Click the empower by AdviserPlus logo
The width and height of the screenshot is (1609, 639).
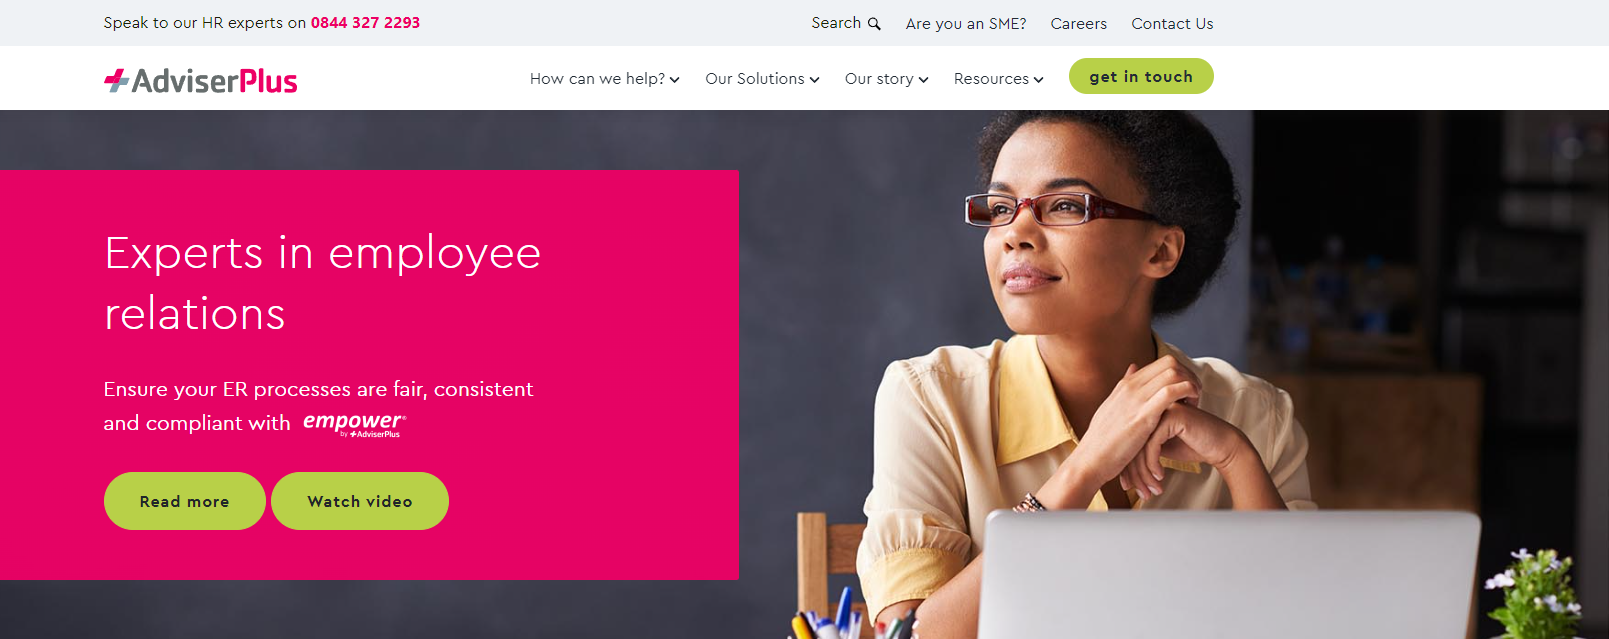[355, 424]
